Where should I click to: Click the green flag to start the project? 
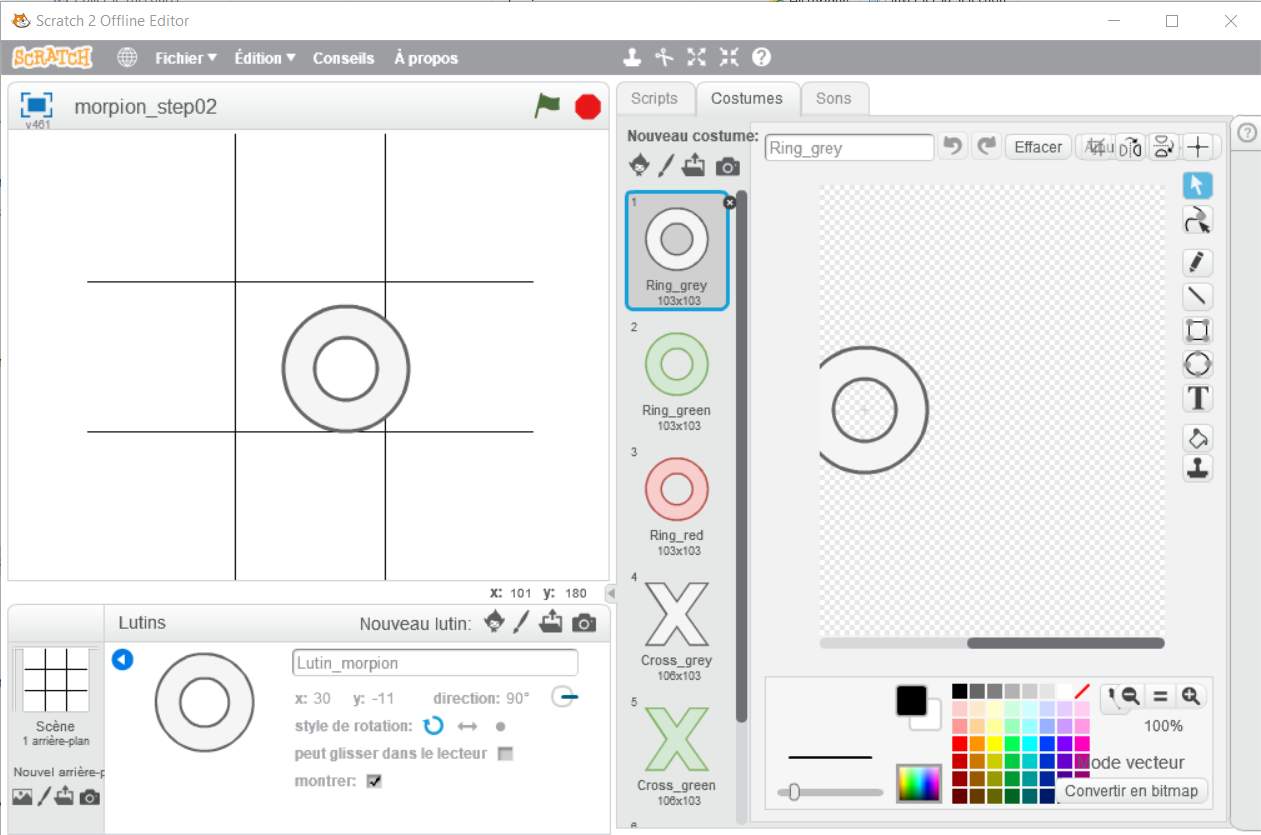click(x=547, y=105)
